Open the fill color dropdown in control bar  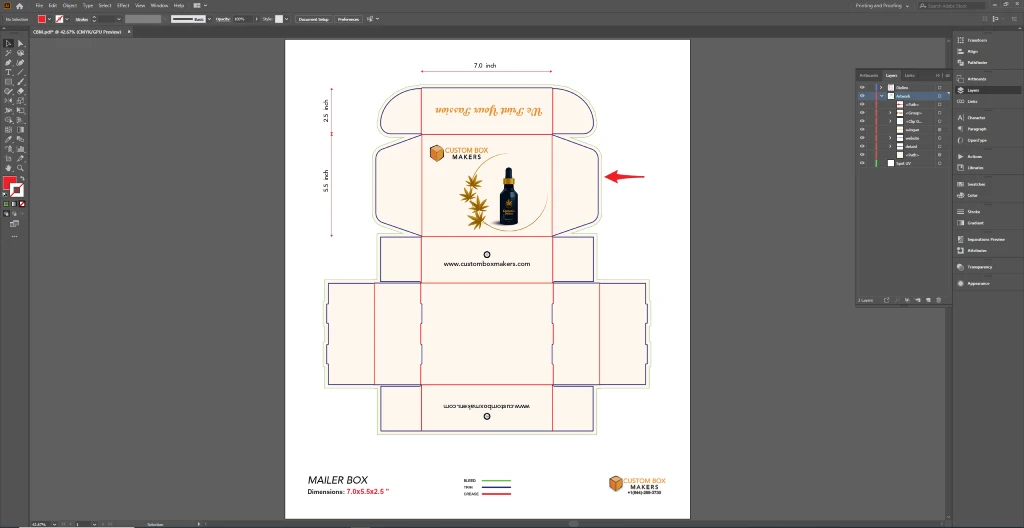(x=51, y=19)
